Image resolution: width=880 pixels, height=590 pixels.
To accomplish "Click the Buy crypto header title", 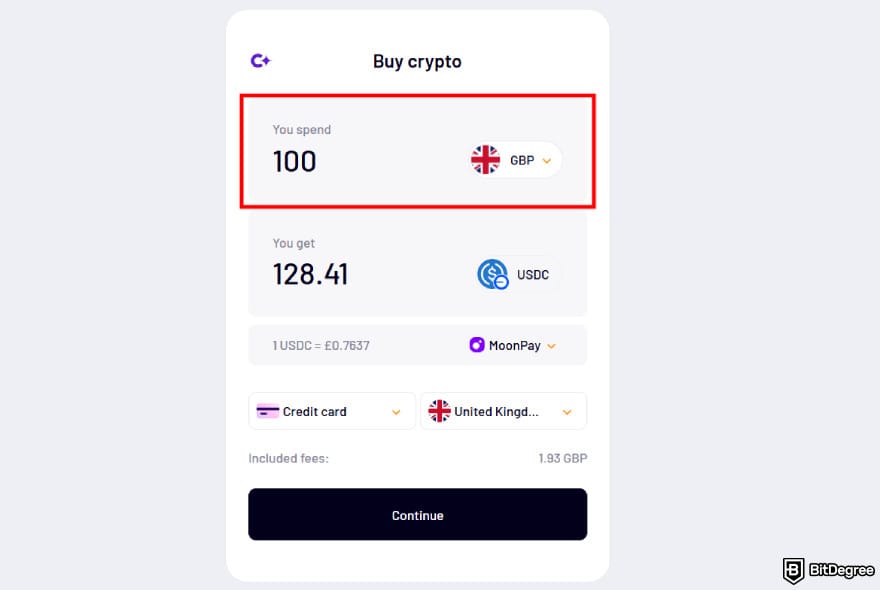I will point(417,61).
